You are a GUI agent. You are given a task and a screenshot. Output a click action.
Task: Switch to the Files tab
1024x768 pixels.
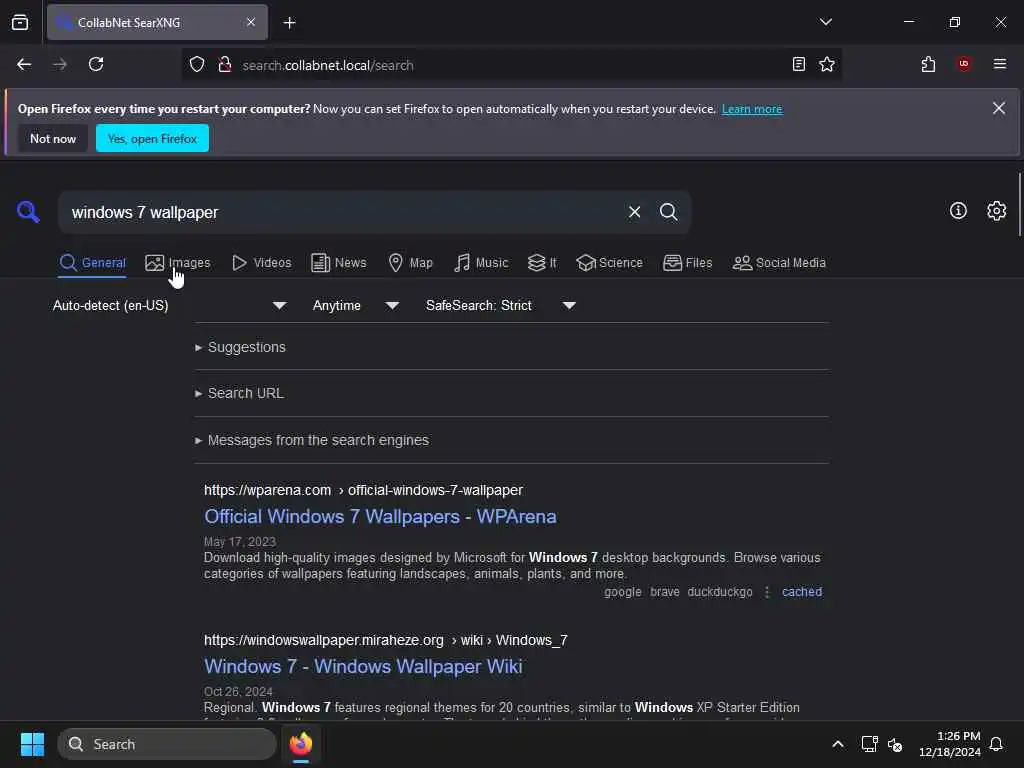tap(688, 263)
